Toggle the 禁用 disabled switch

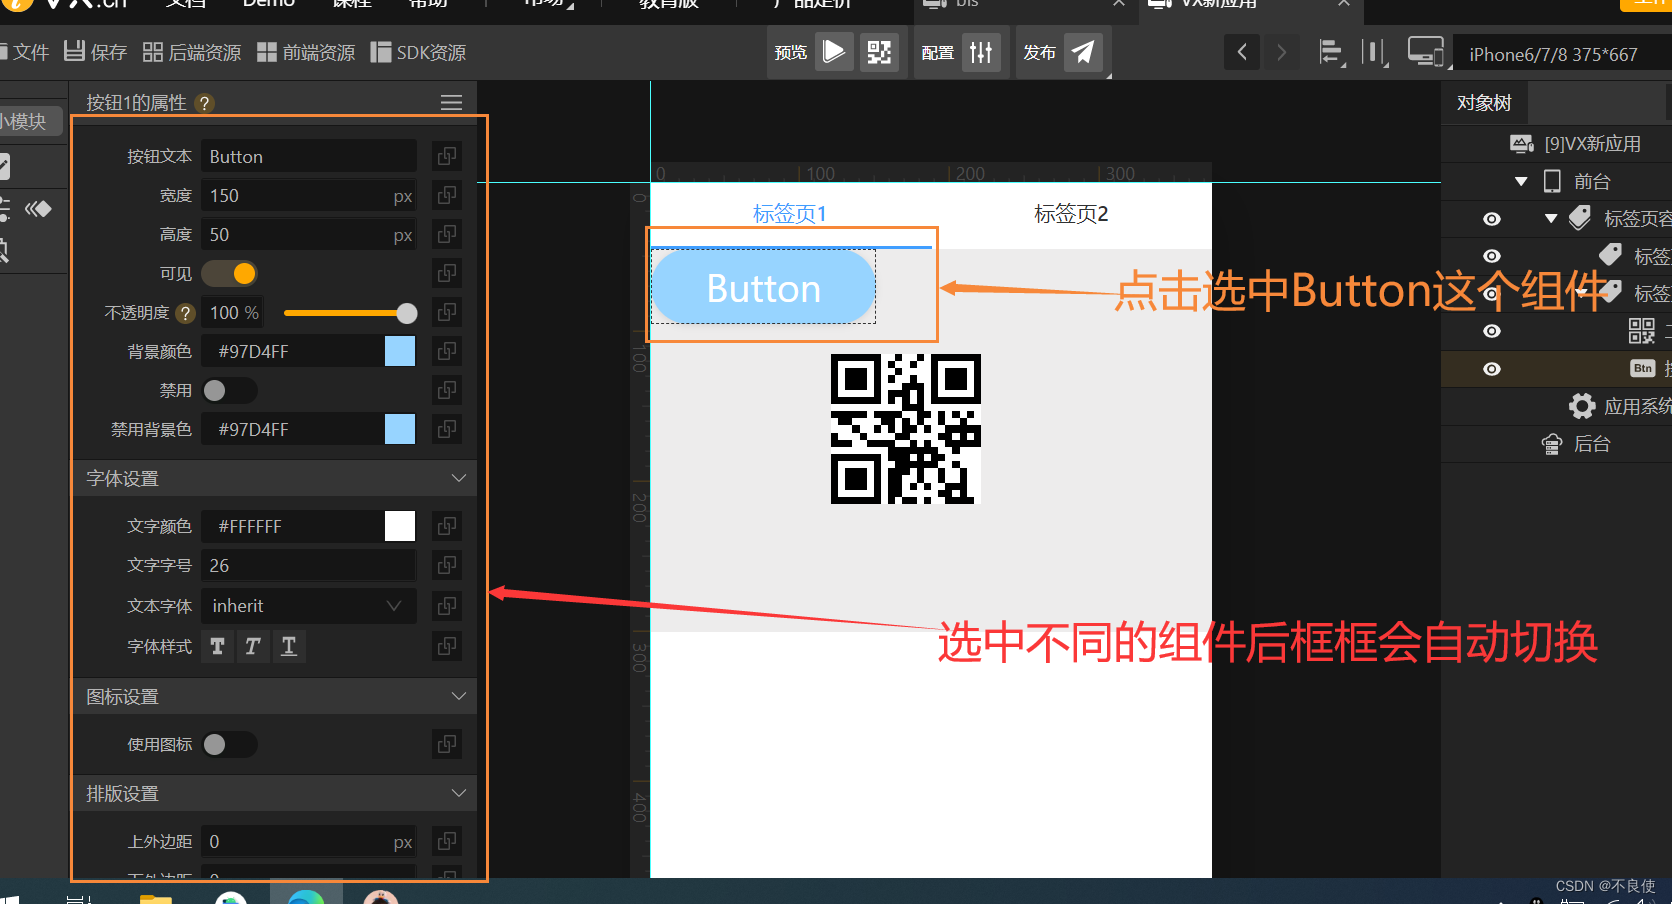(x=230, y=390)
